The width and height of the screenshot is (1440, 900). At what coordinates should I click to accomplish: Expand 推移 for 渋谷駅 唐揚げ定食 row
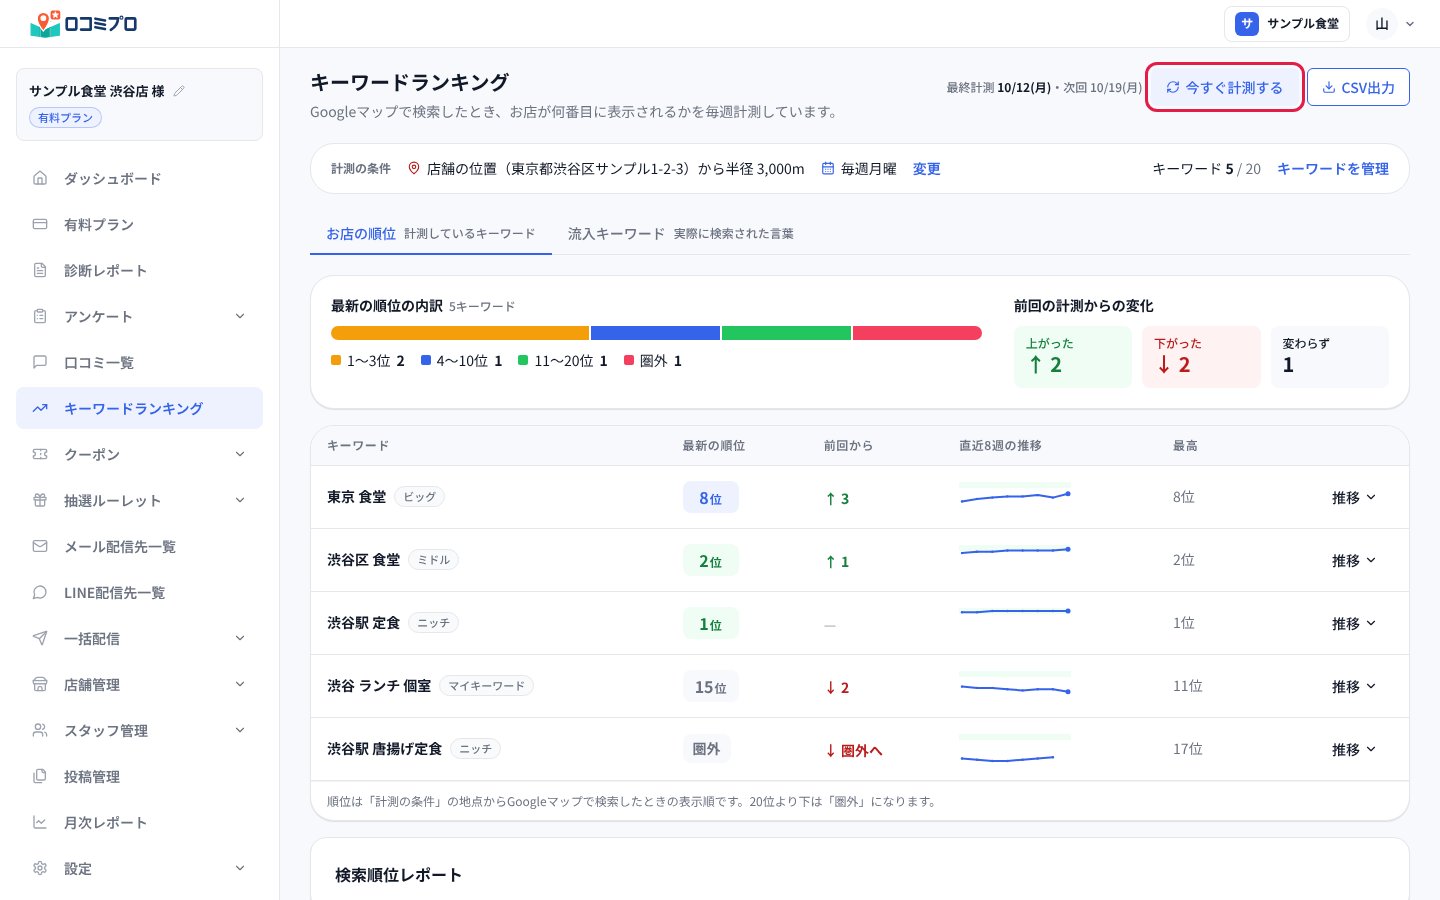pos(1354,749)
